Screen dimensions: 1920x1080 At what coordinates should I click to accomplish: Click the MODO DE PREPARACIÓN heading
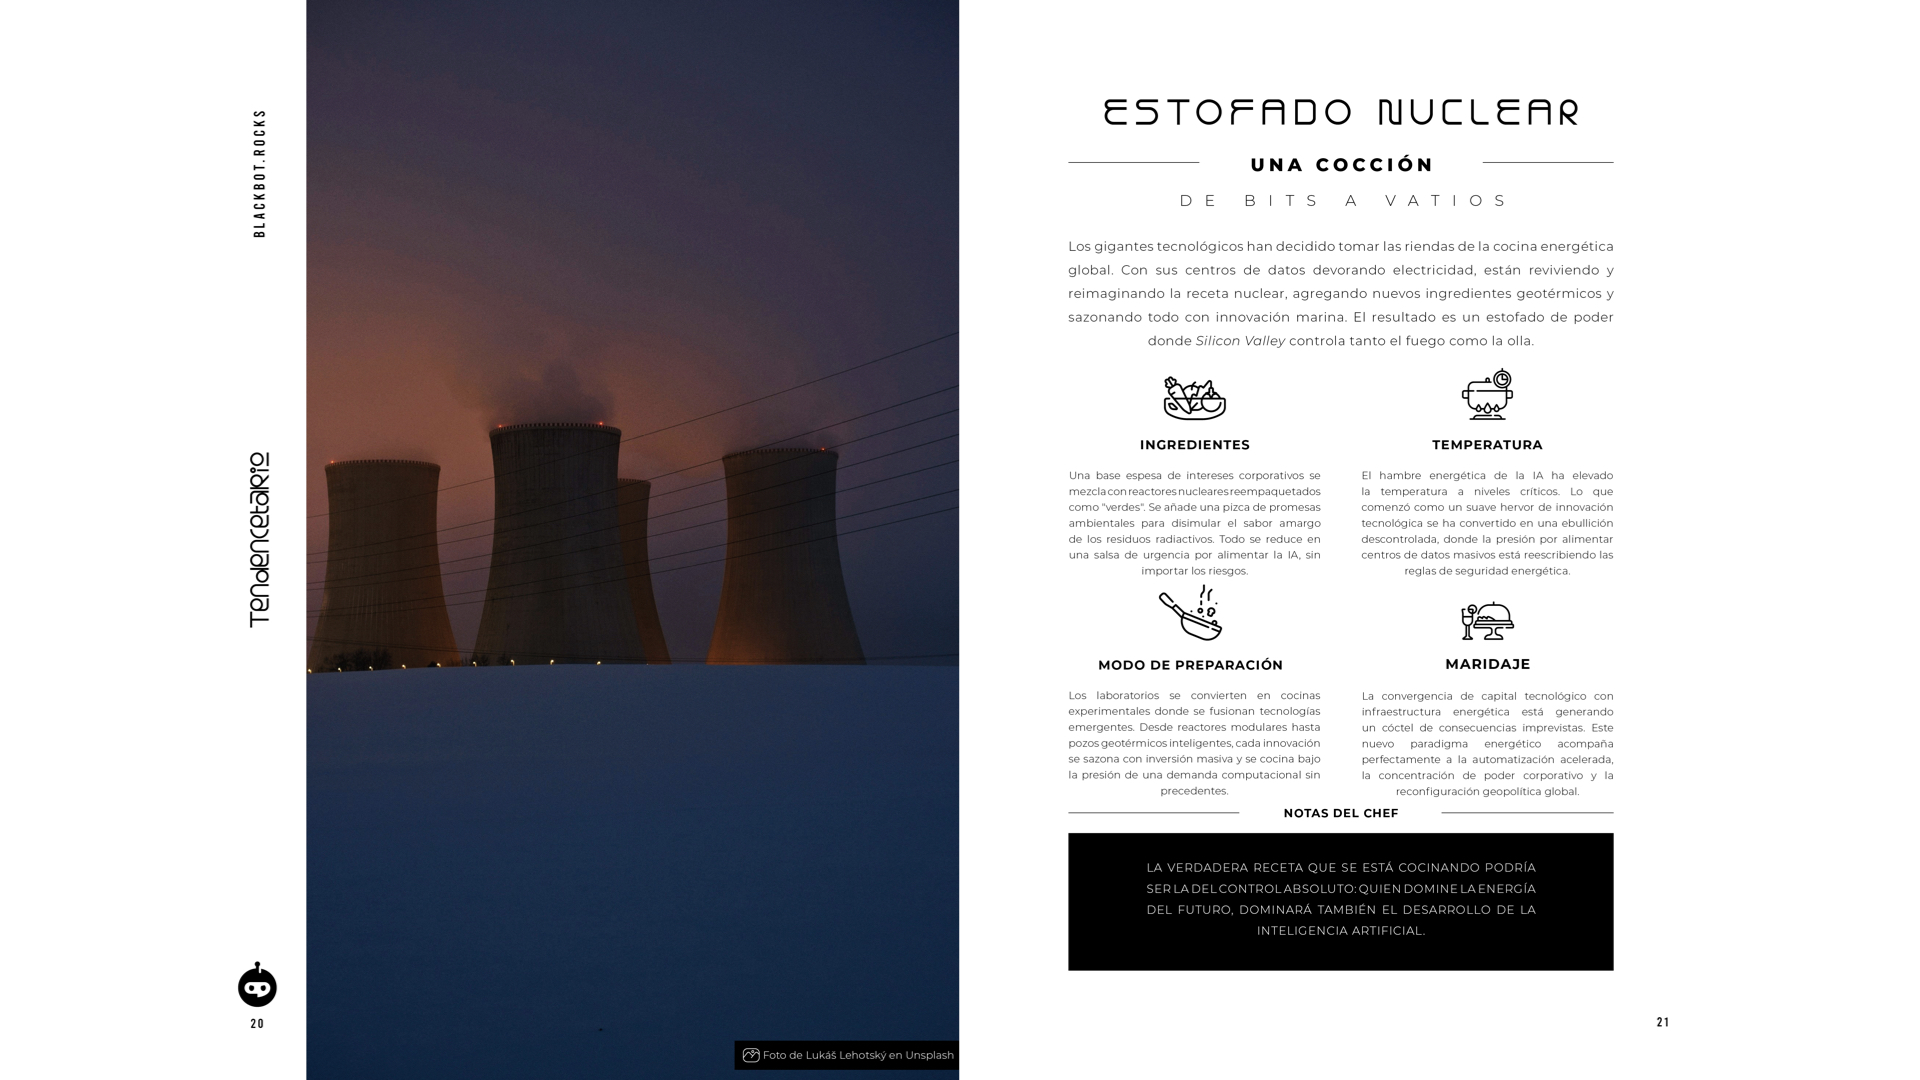[x=1190, y=665]
